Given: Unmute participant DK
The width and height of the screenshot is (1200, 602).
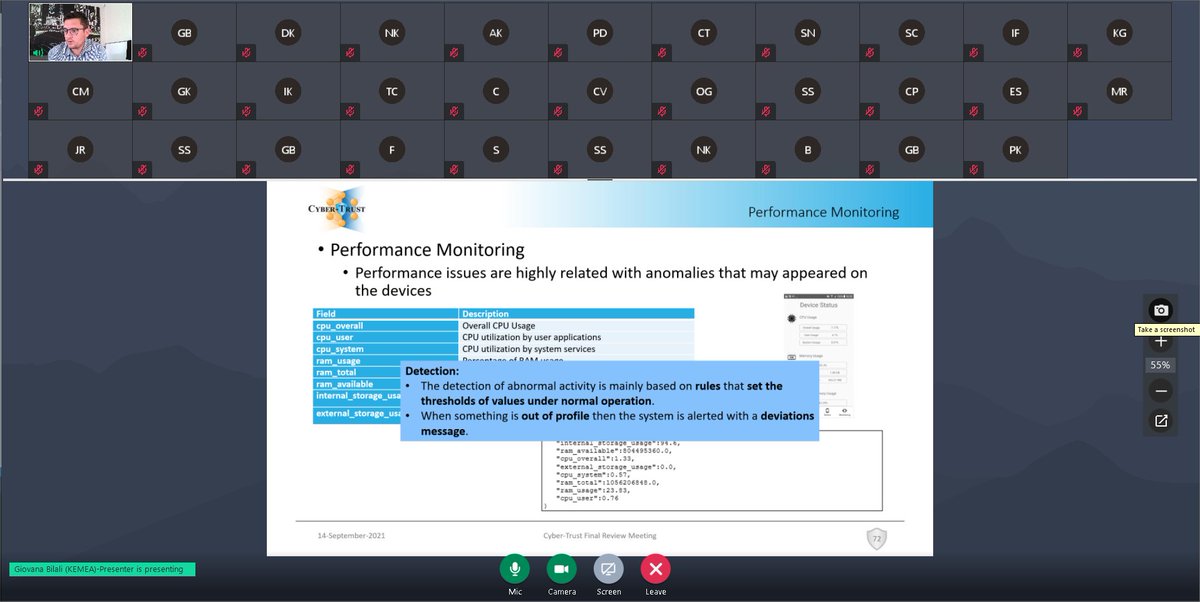Looking at the screenshot, I should click(x=246, y=52).
